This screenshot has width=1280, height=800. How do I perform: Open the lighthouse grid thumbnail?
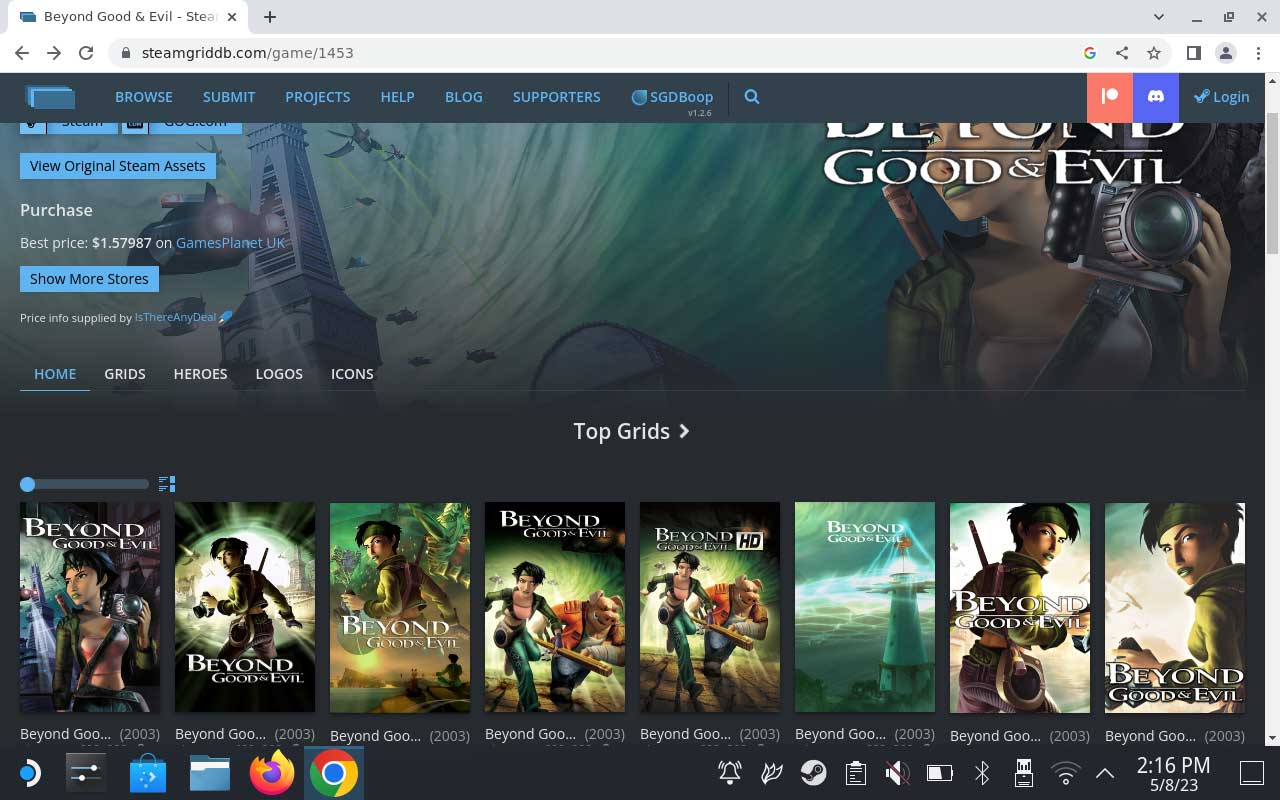pyautogui.click(x=865, y=607)
